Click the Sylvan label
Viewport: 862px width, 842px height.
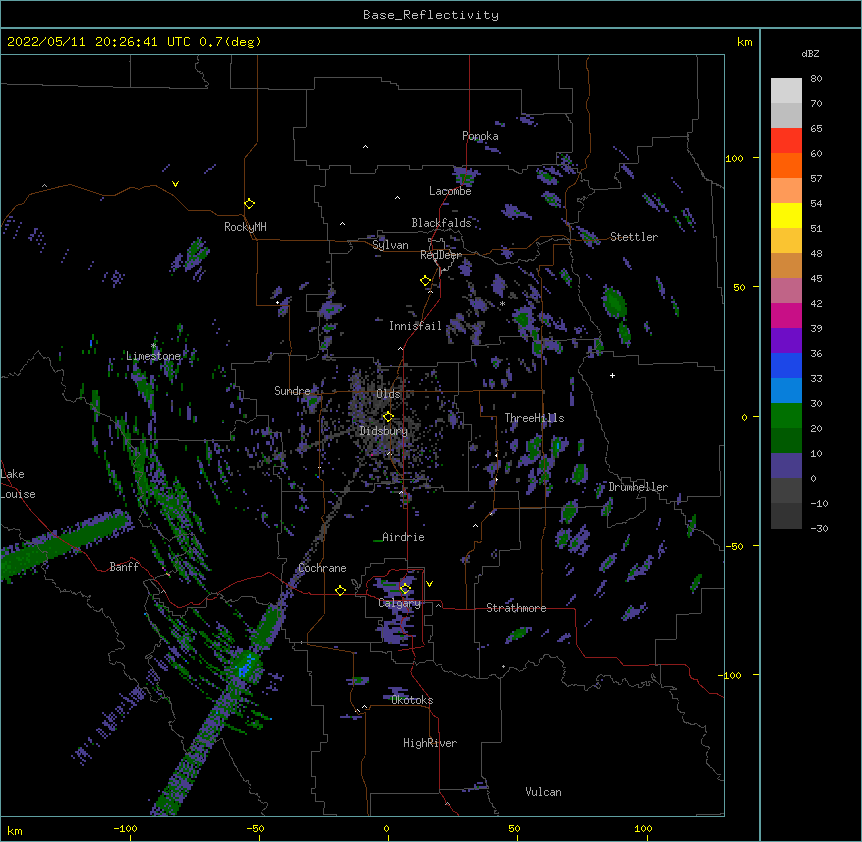[x=390, y=245]
